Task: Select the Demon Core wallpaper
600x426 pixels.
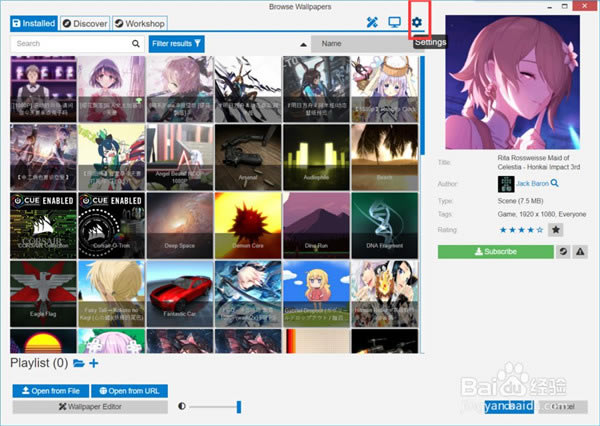Action: [x=248, y=225]
